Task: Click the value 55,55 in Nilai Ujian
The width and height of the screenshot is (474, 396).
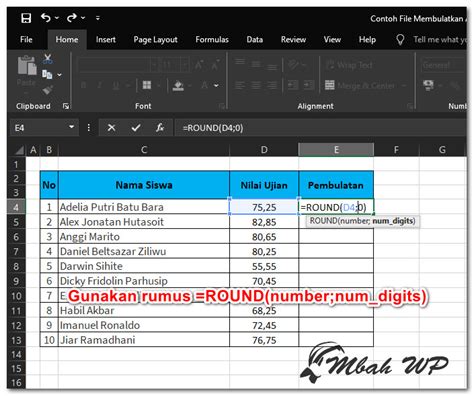Action: pyautogui.click(x=264, y=266)
